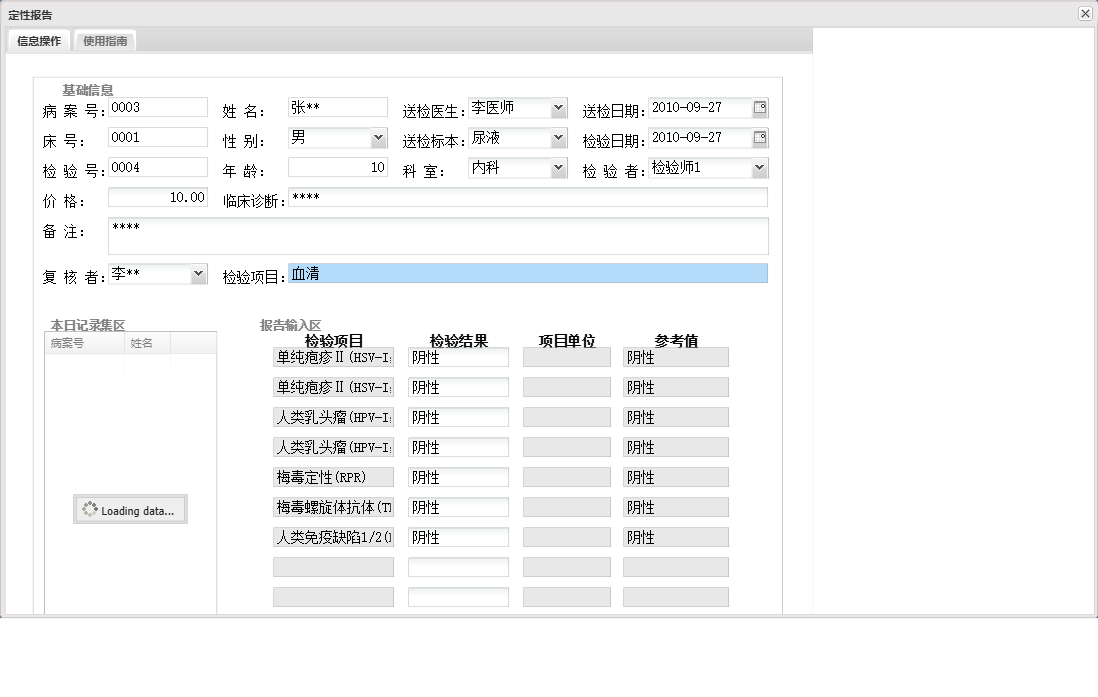Open the calendar picker for 检验日期
This screenshot has height=697, width=1098.
(x=759, y=137)
